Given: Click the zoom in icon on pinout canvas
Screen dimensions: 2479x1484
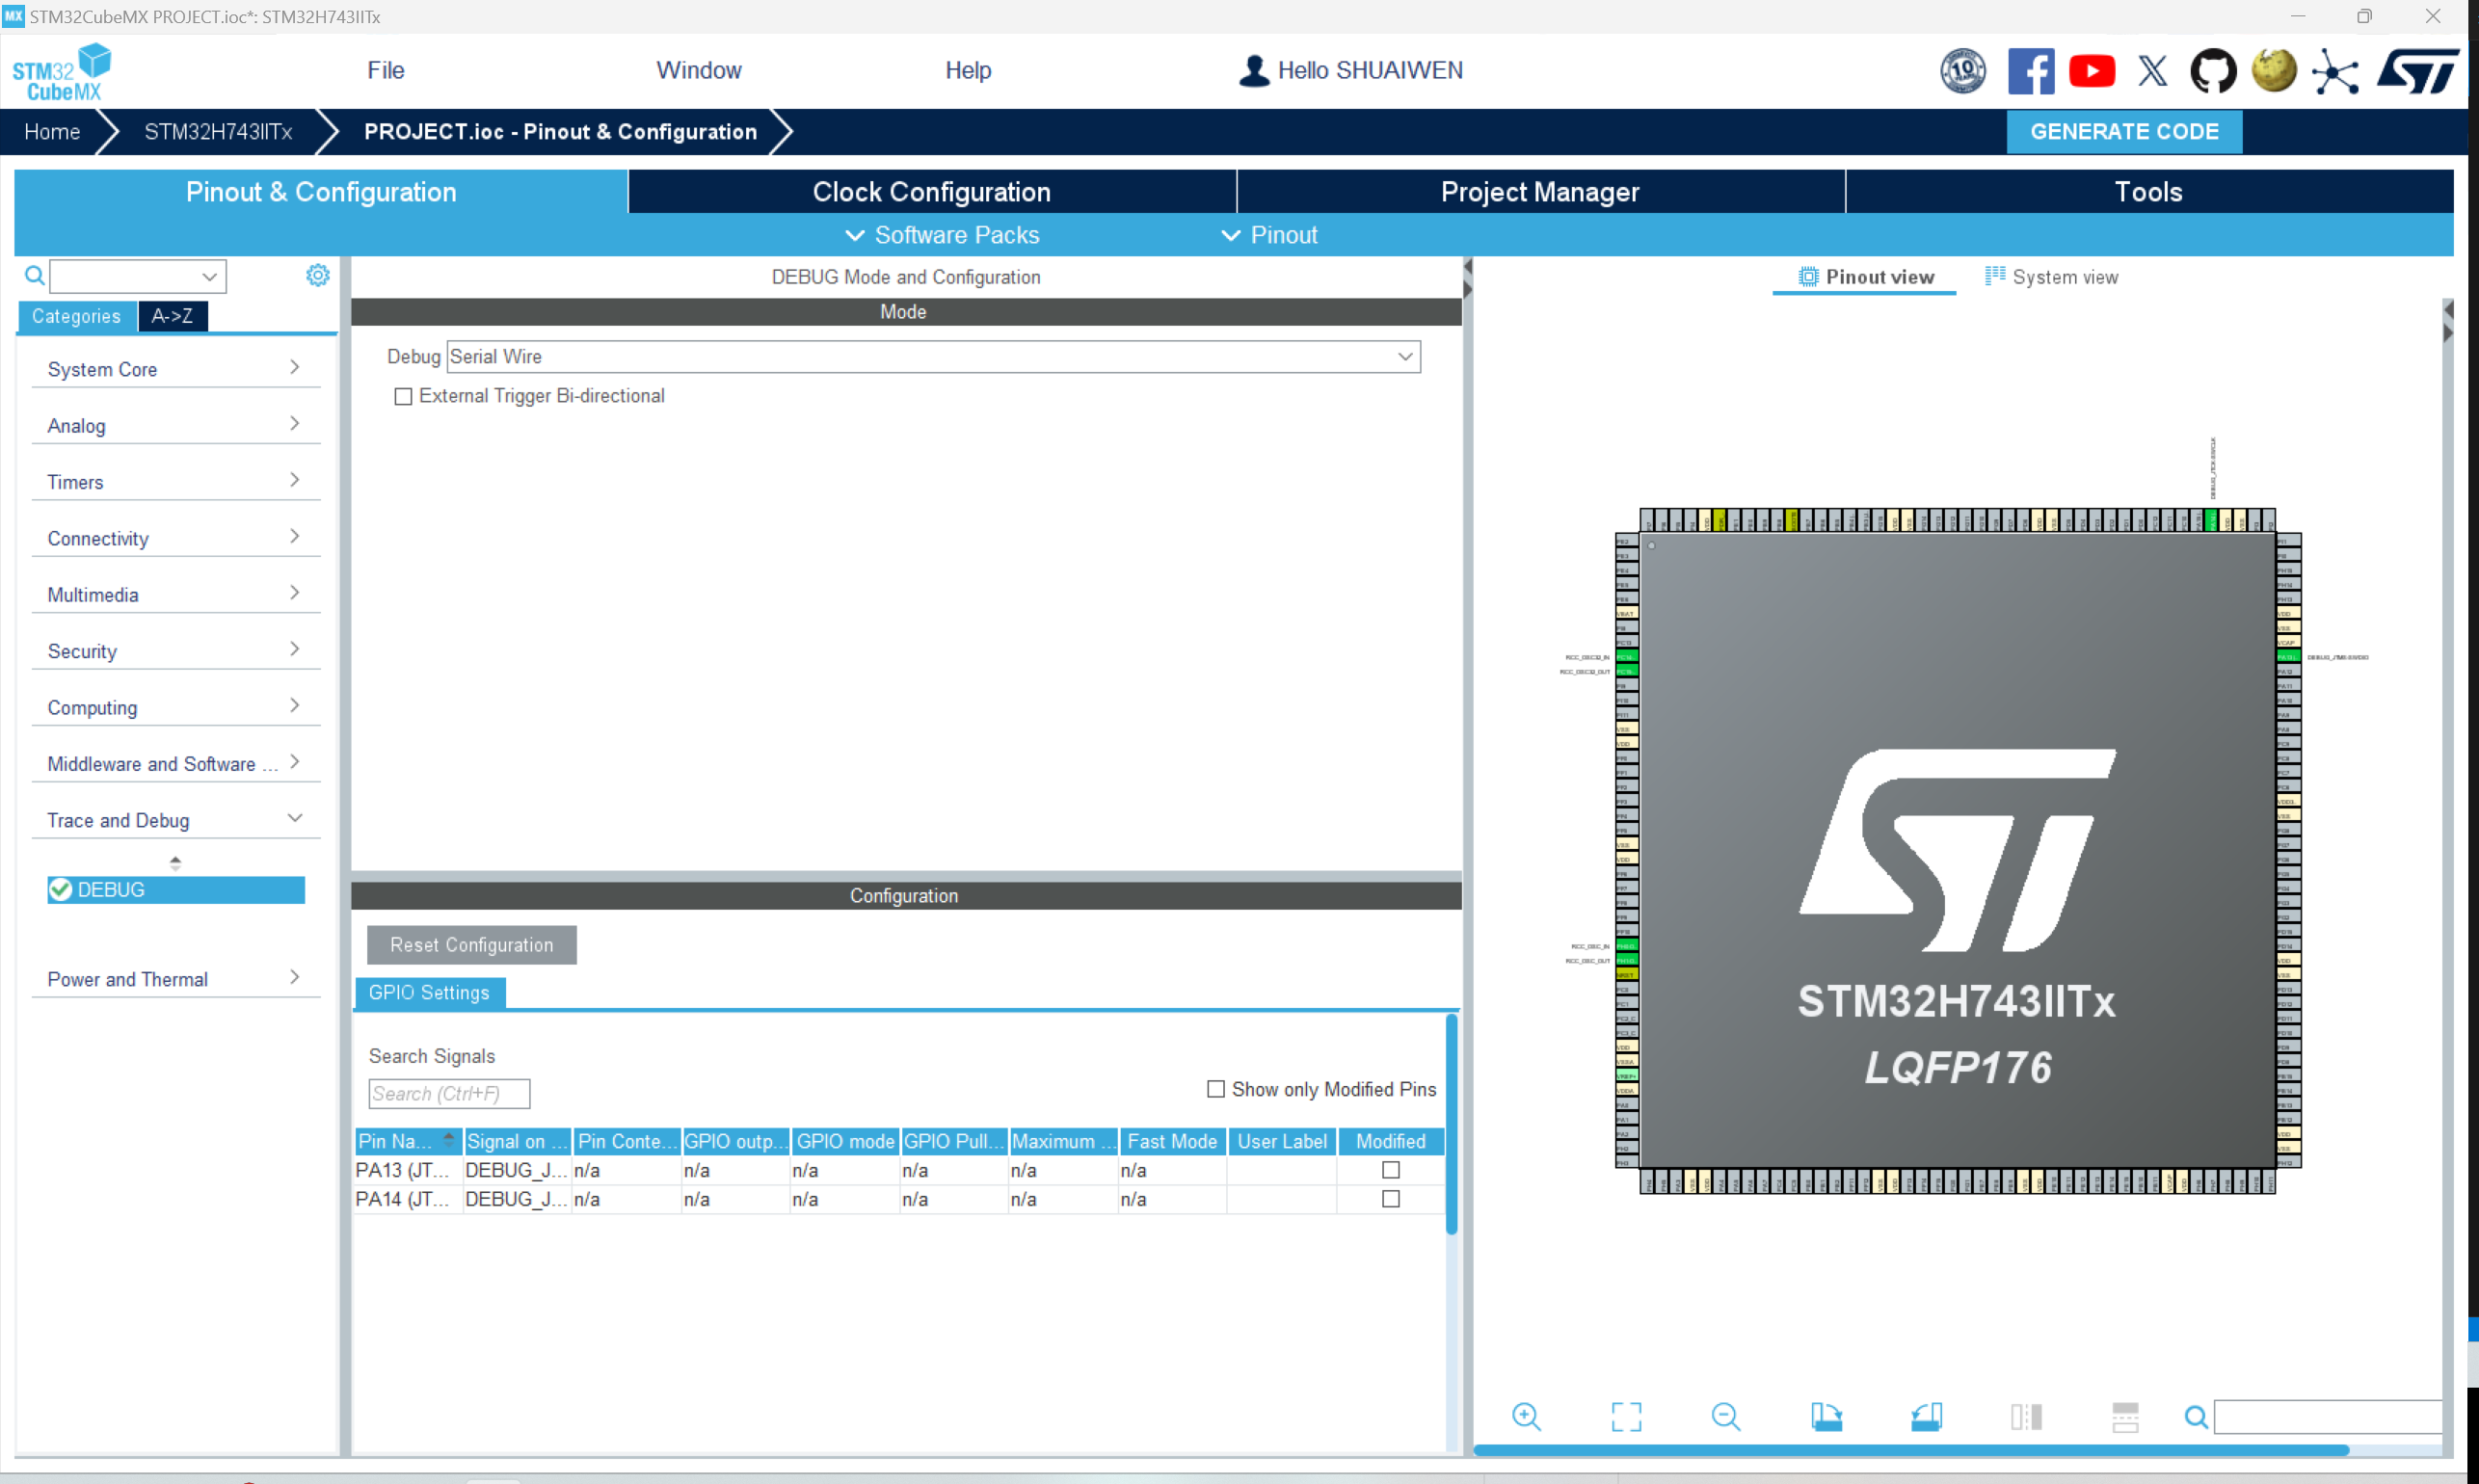Looking at the screenshot, I should [x=1527, y=1418].
